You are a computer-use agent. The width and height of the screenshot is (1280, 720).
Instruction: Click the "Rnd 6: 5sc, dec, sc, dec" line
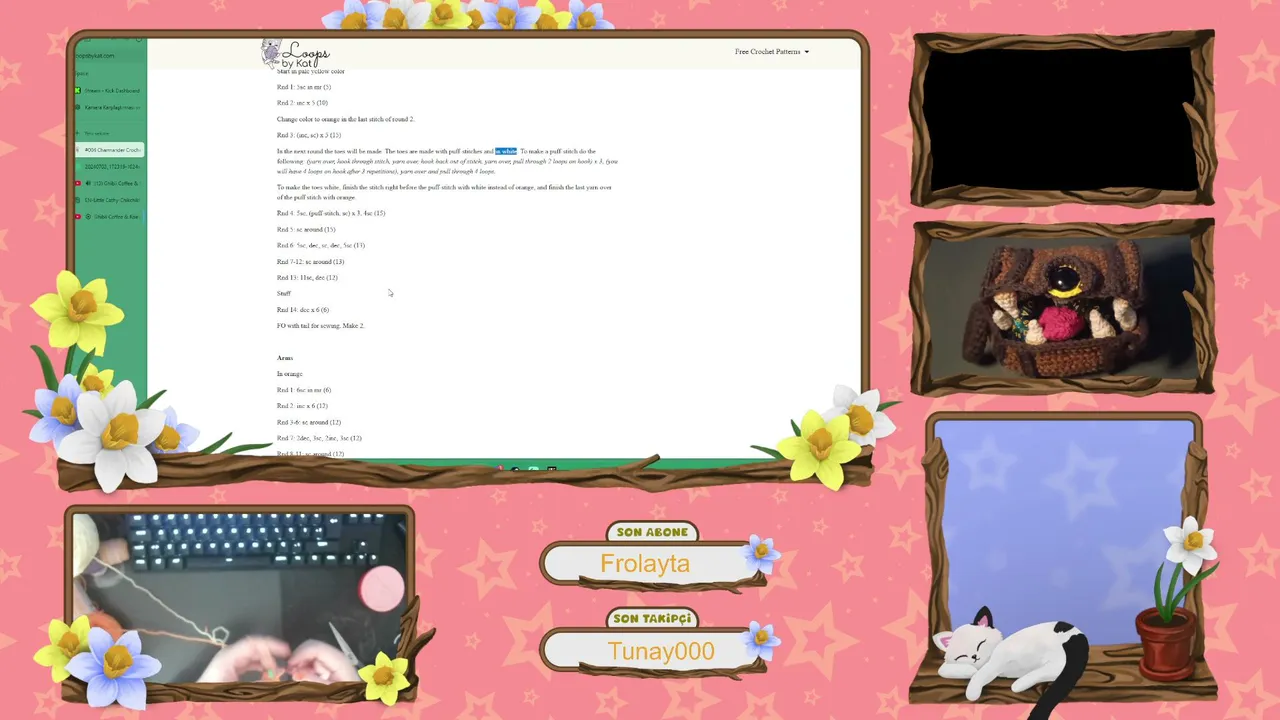321,245
